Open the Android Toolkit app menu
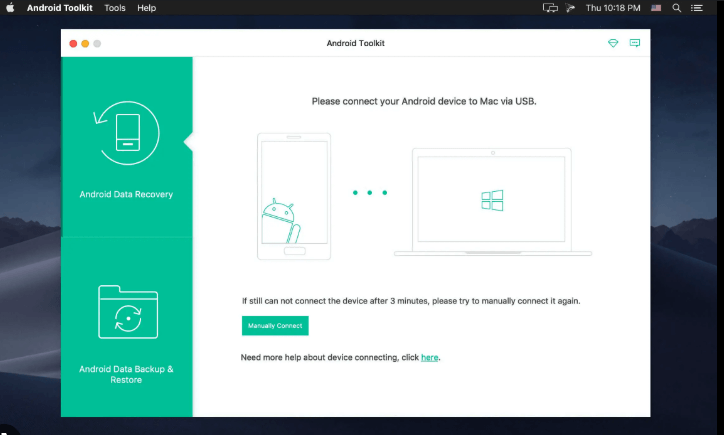 pos(60,8)
